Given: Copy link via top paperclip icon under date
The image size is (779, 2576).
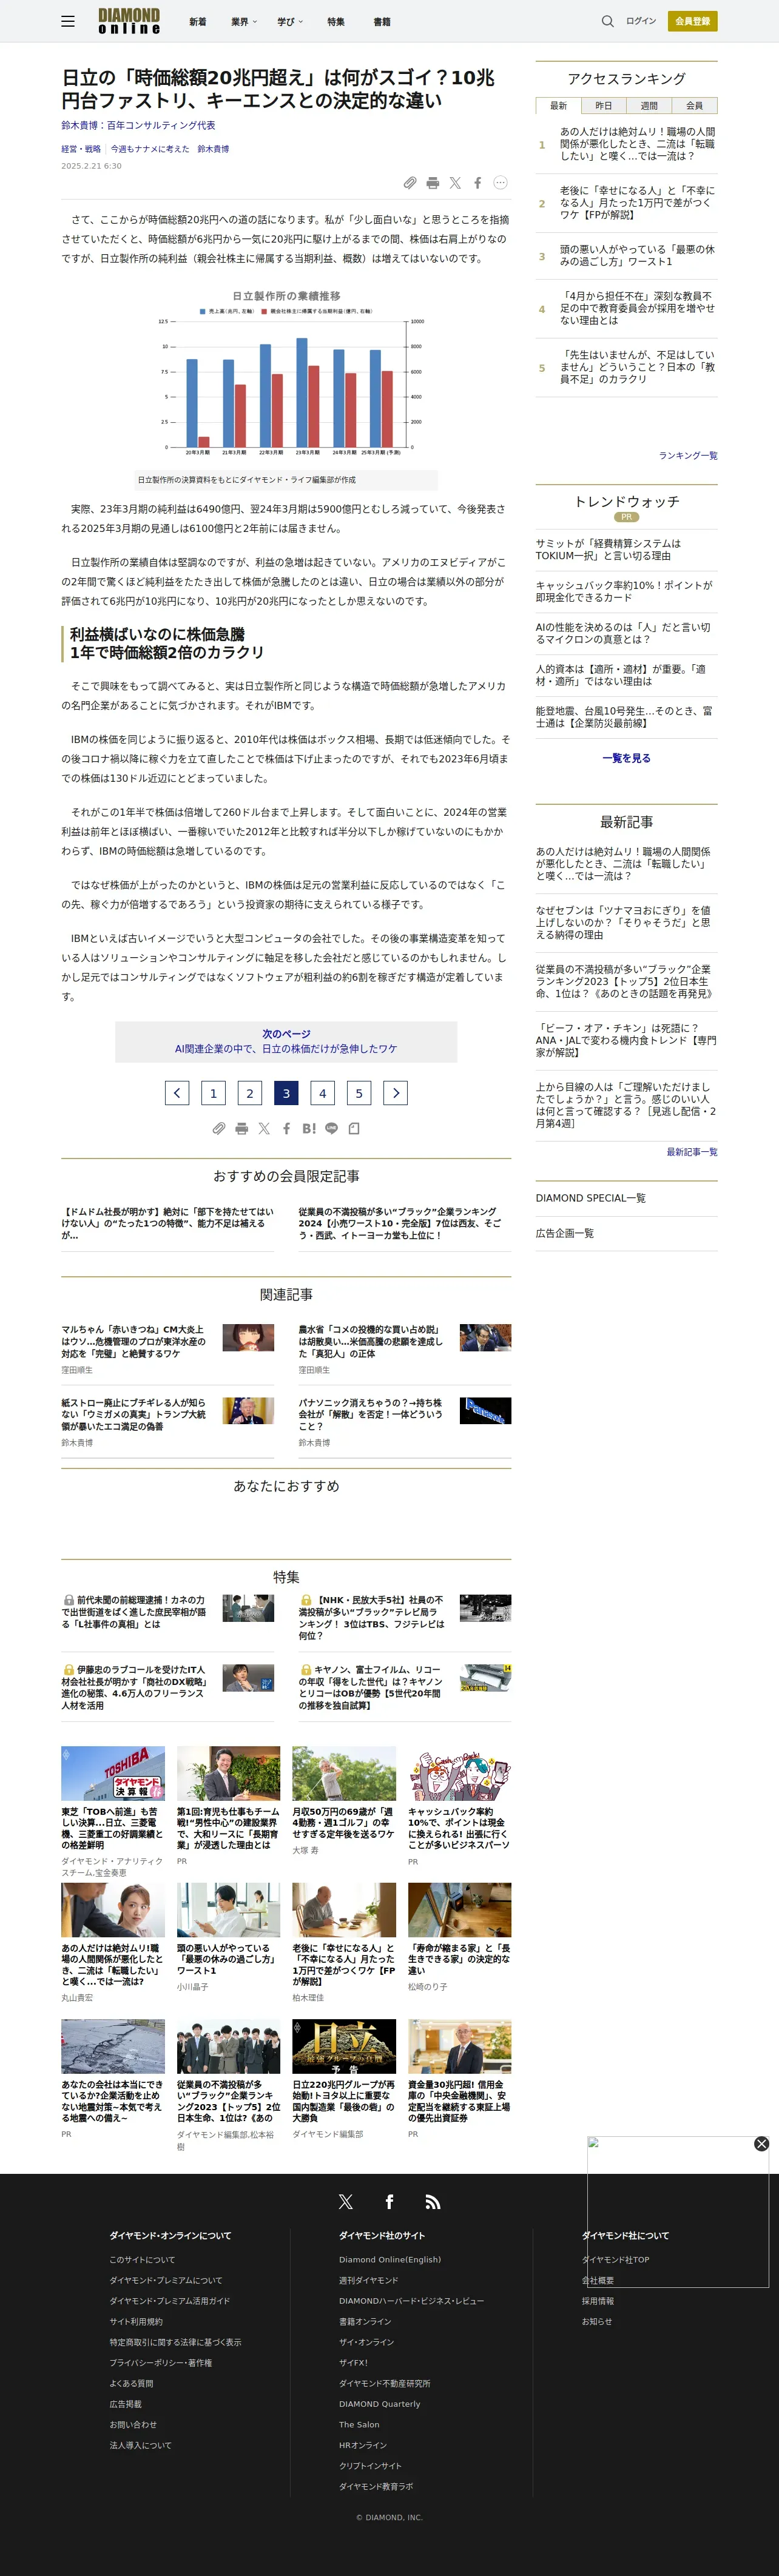Looking at the screenshot, I should [x=410, y=183].
